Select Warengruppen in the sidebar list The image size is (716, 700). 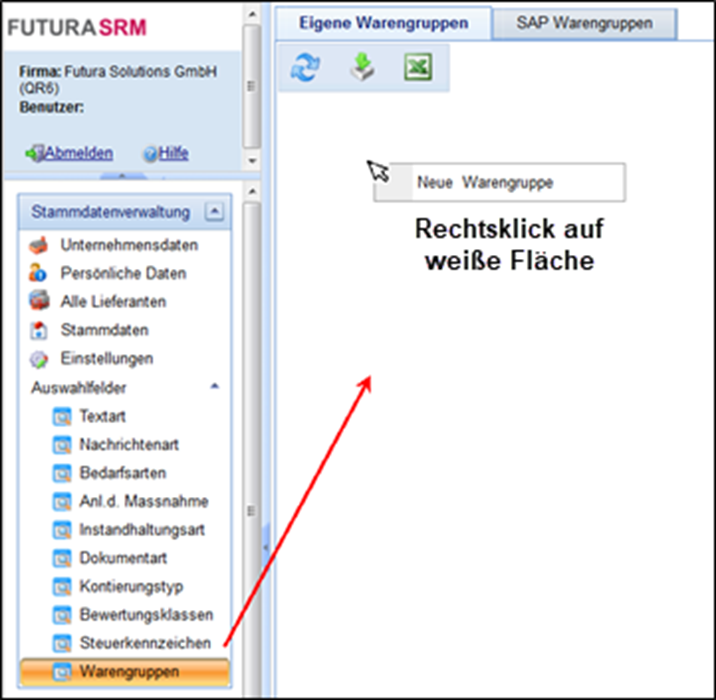tap(129, 671)
